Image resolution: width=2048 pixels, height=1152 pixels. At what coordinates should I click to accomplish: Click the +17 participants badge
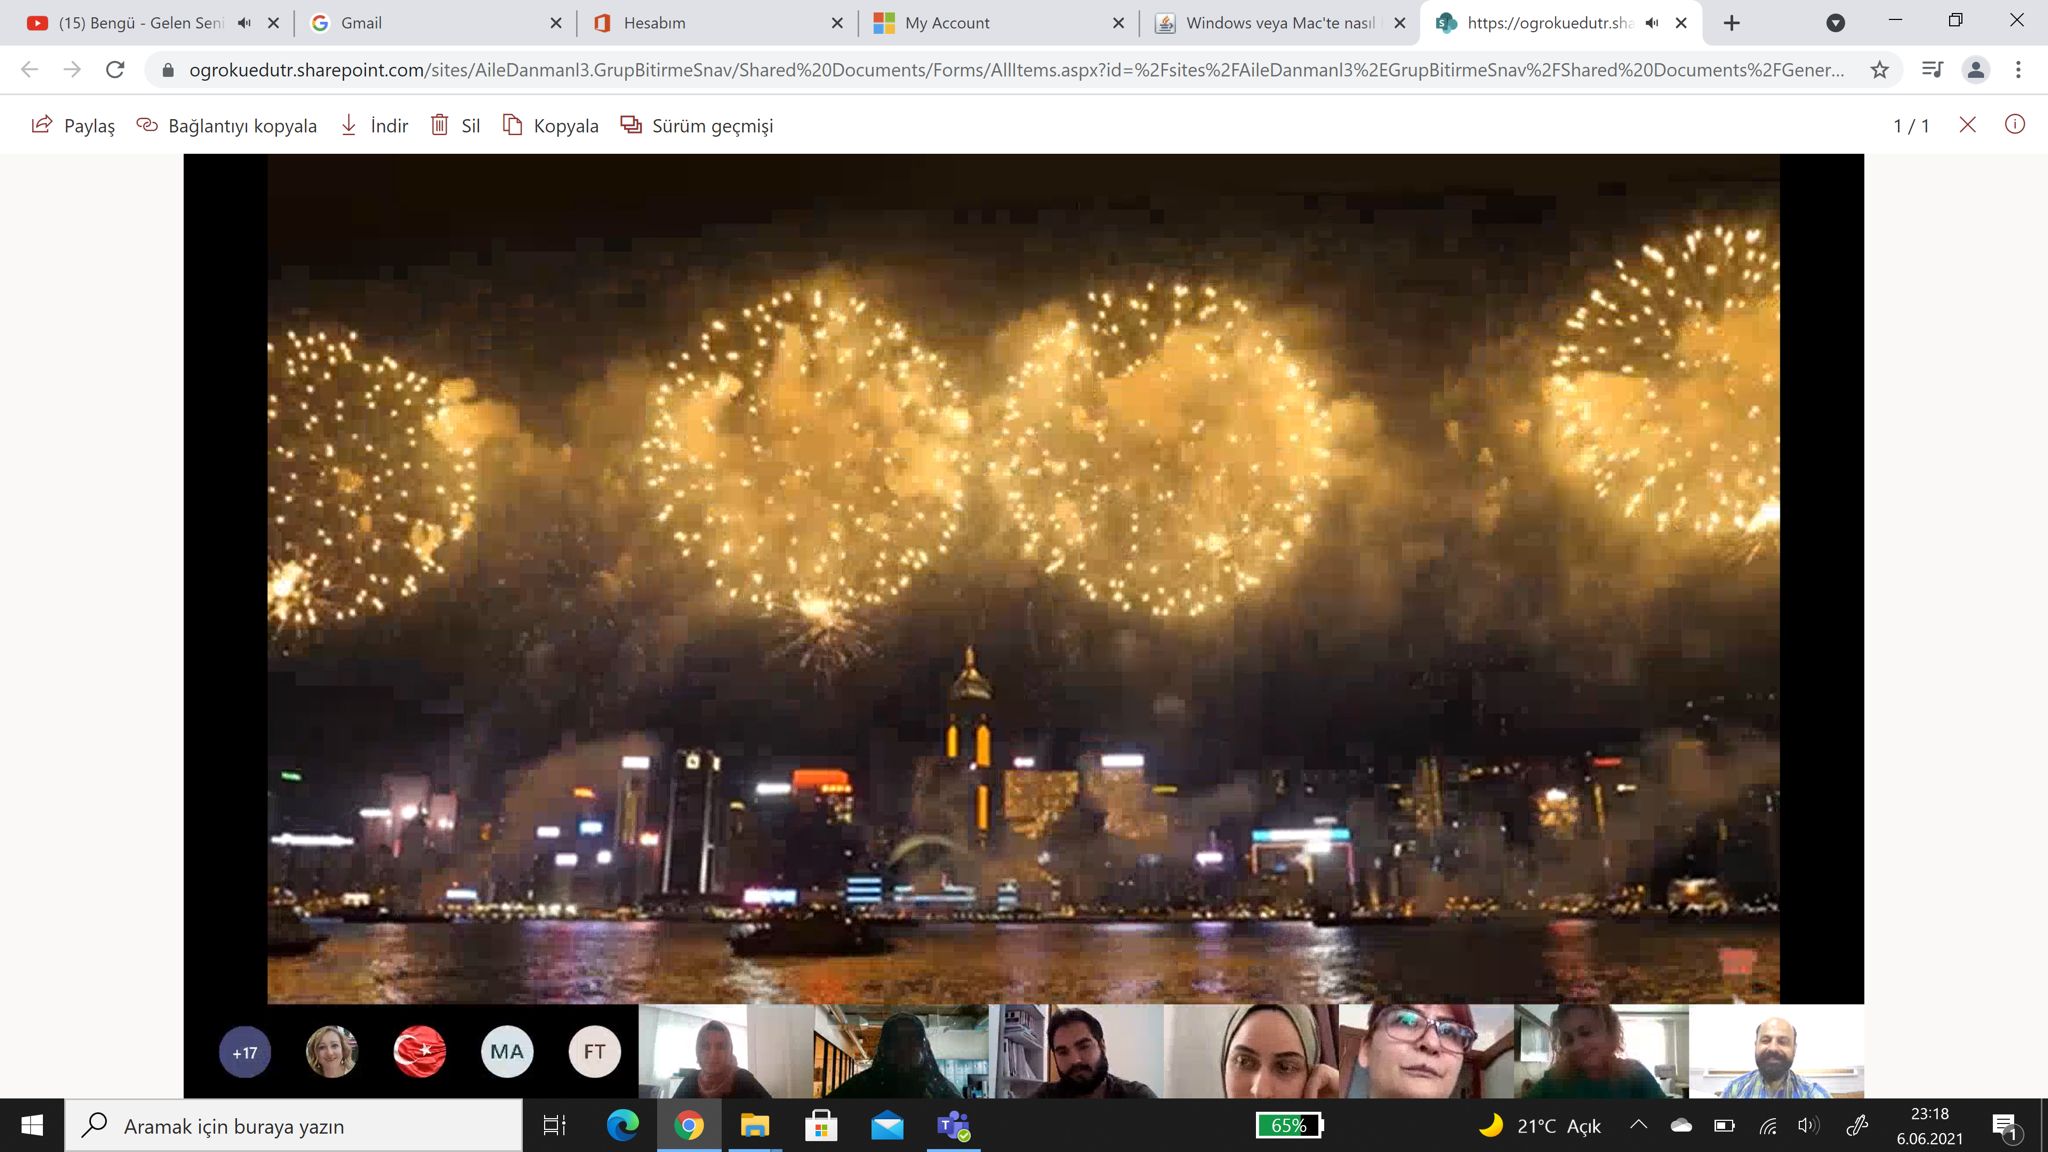tap(245, 1052)
